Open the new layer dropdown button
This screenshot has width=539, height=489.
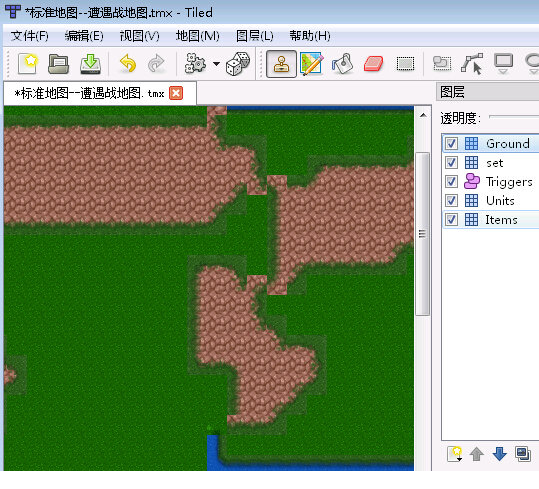click(455, 454)
